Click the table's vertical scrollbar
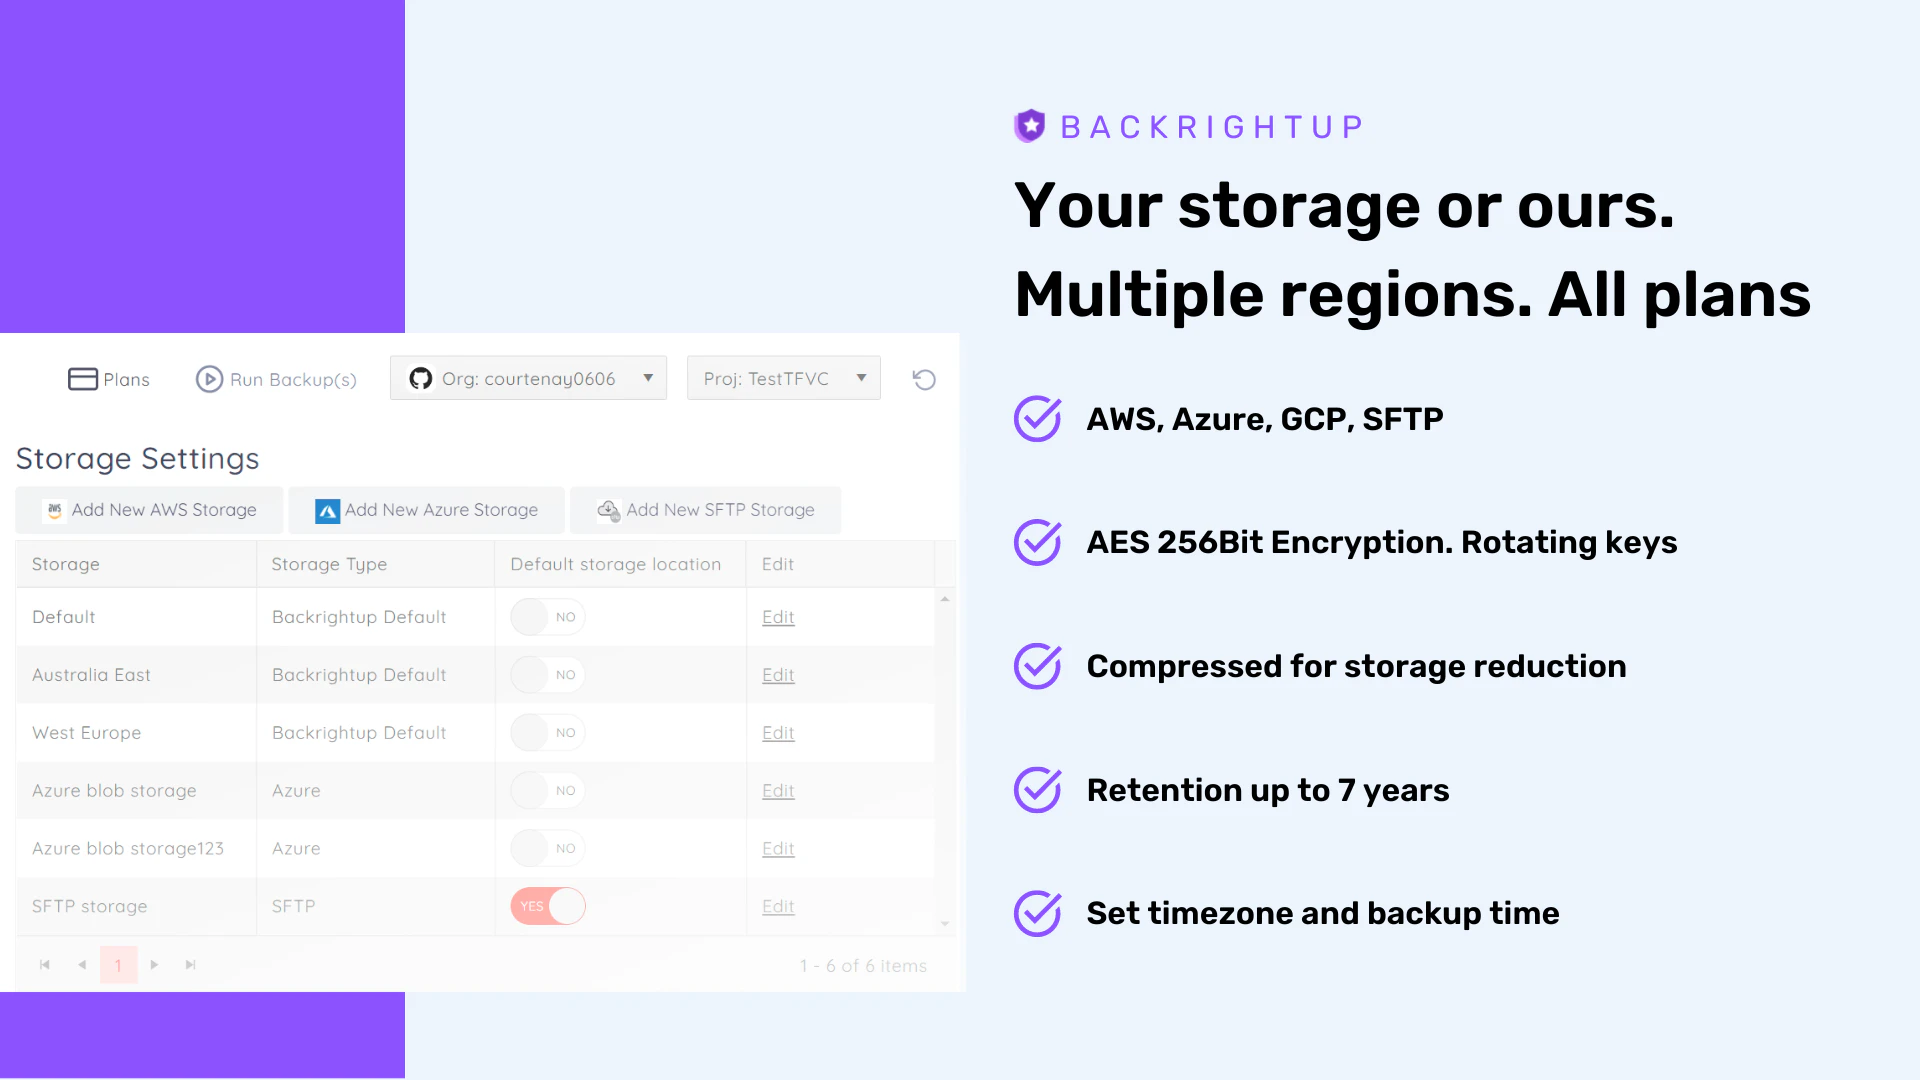 tap(945, 760)
